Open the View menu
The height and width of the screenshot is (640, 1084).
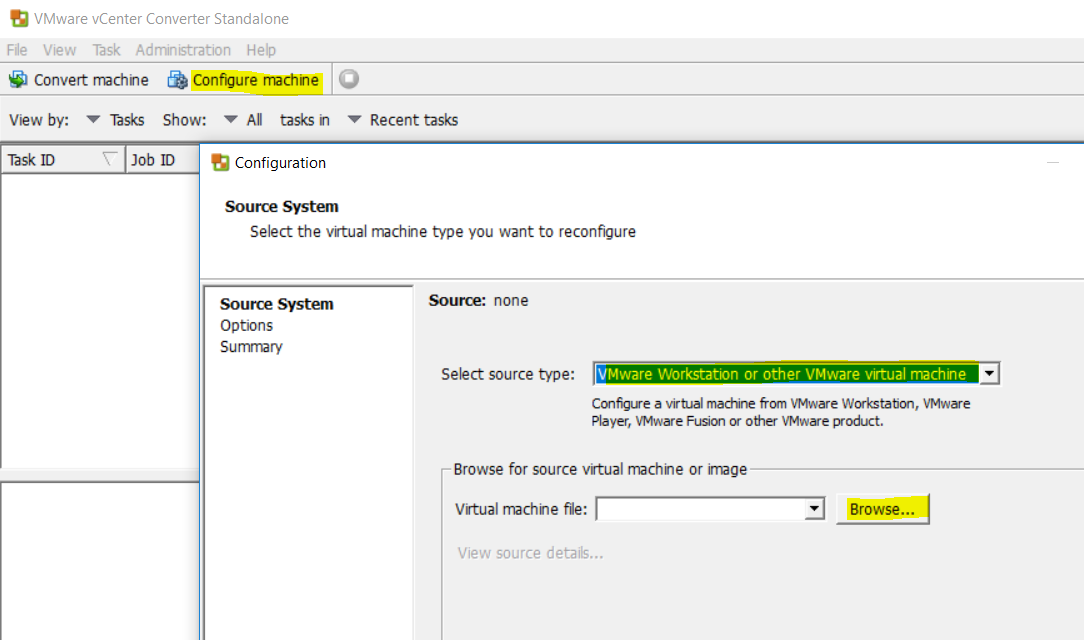pyautogui.click(x=59, y=50)
